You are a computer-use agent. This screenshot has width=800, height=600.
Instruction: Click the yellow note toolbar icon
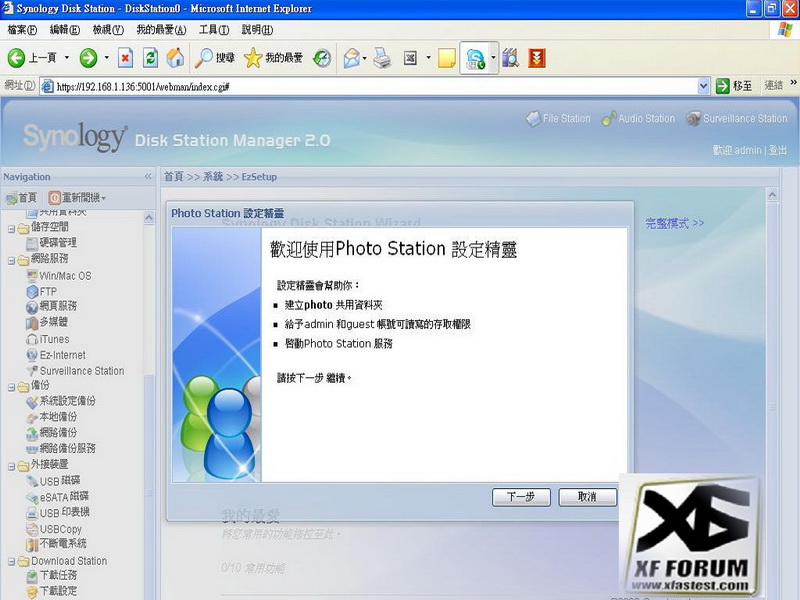[447, 58]
